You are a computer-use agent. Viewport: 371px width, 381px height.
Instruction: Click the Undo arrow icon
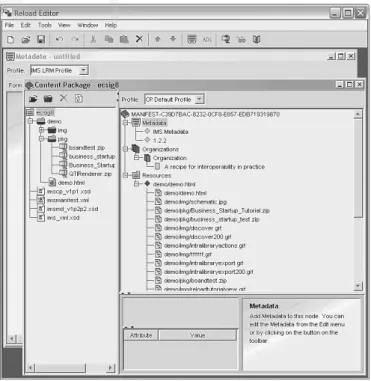(59, 40)
